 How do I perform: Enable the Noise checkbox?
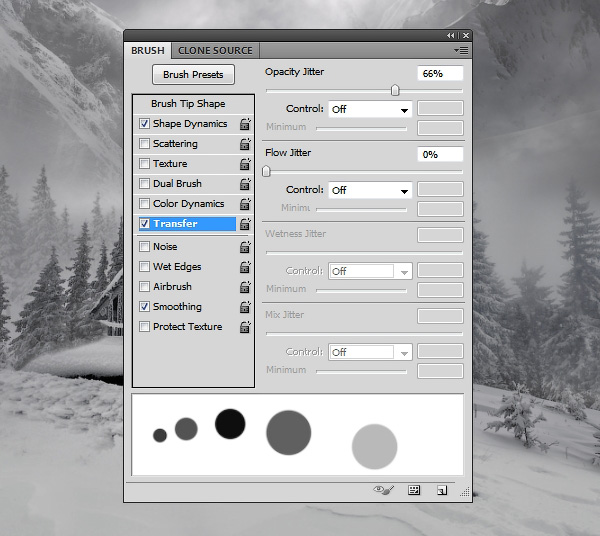click(144, 246)
